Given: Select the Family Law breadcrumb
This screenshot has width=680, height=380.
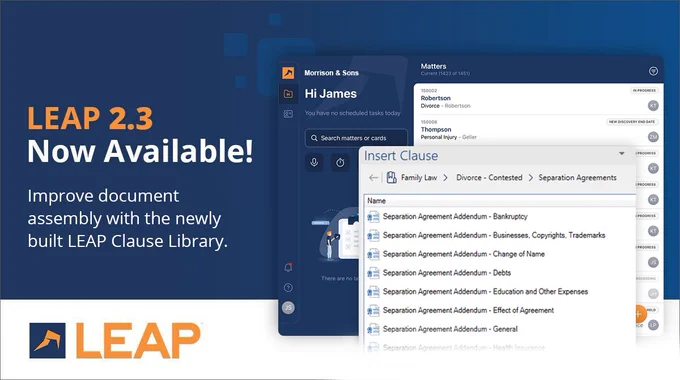Looking at the screenshot, I should (x=419, y=177).
